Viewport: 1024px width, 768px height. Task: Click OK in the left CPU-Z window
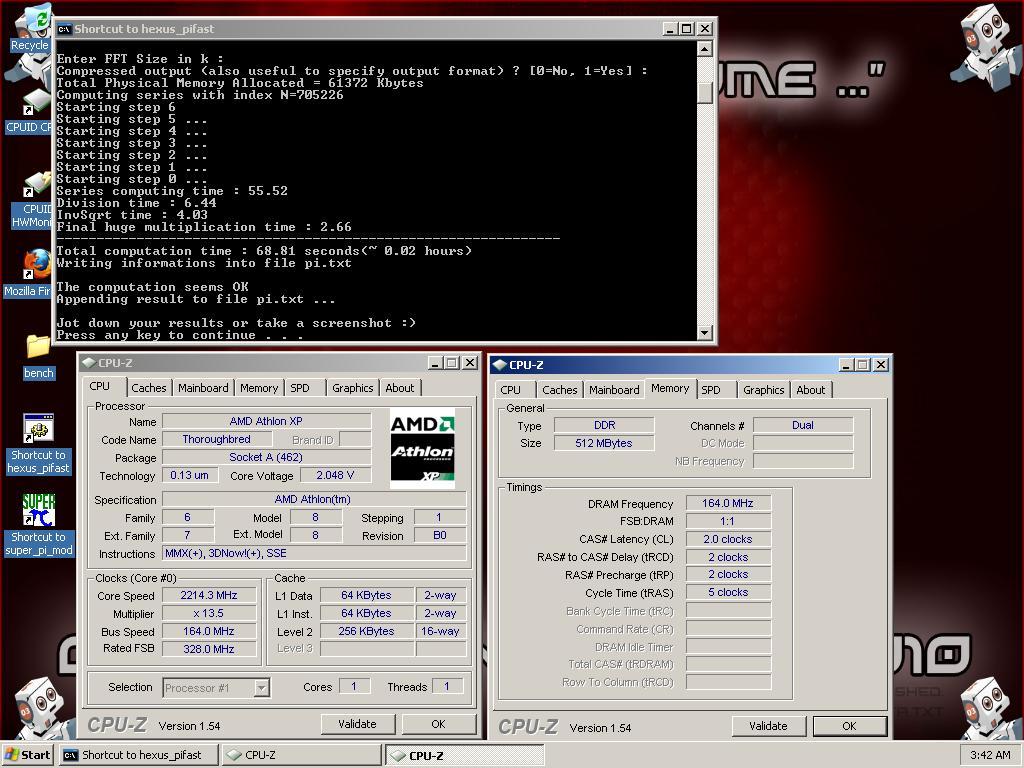click(x=438, y=724)
